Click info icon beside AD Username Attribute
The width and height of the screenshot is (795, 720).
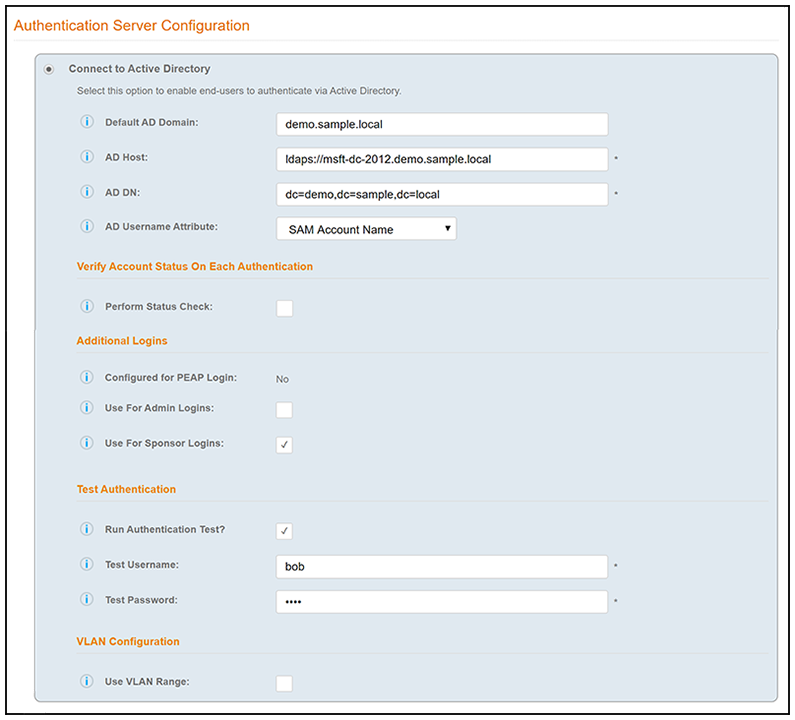[87, 226]
